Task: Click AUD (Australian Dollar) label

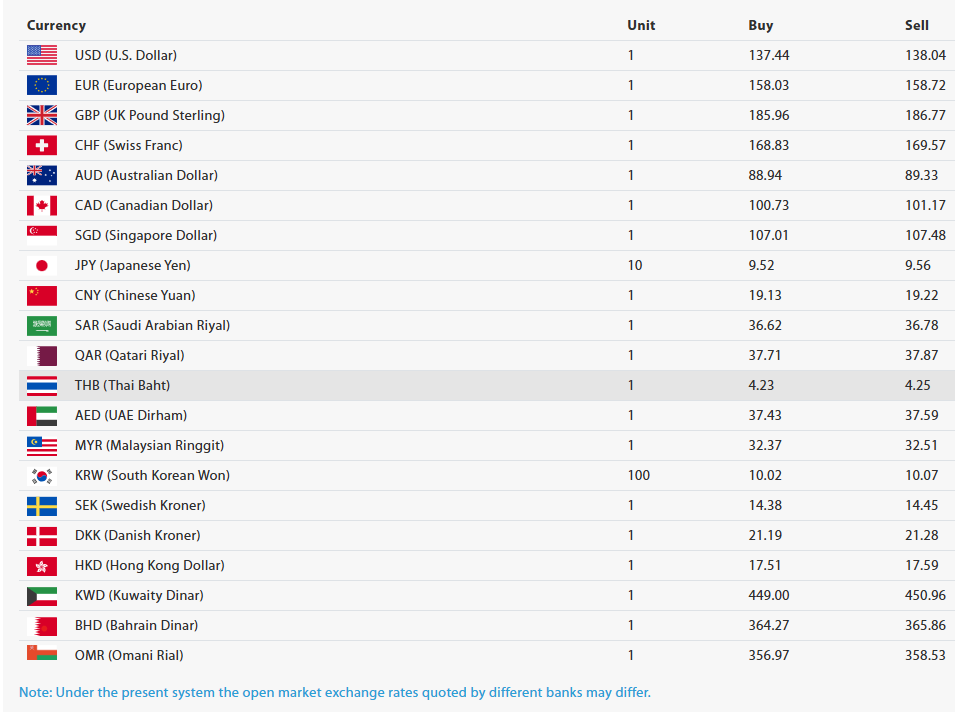Action: 146,175
